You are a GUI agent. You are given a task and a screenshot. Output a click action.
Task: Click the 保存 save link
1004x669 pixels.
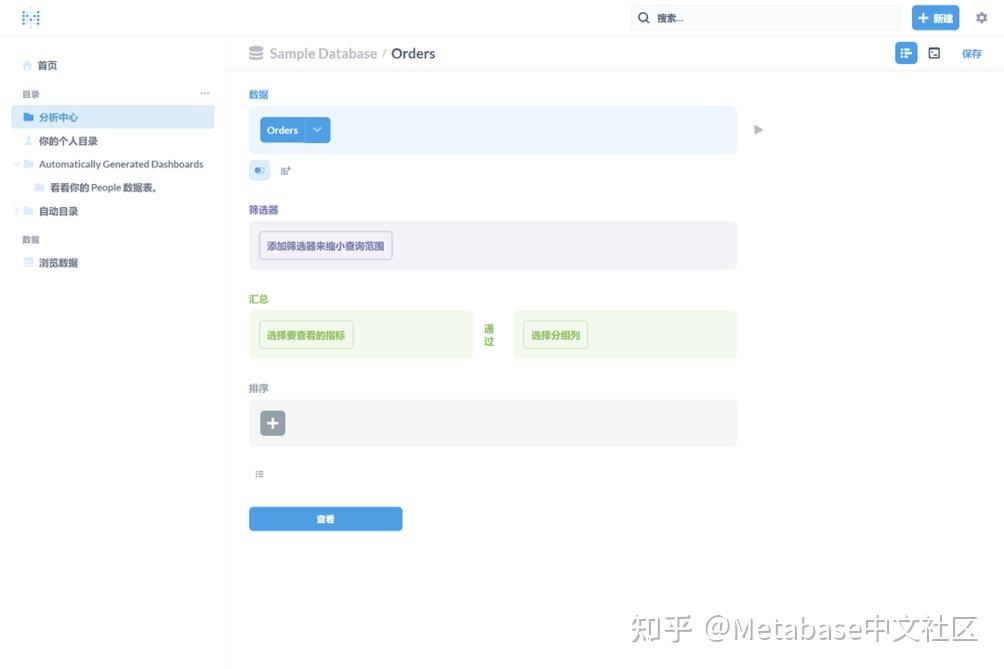[x=971, y=53]
